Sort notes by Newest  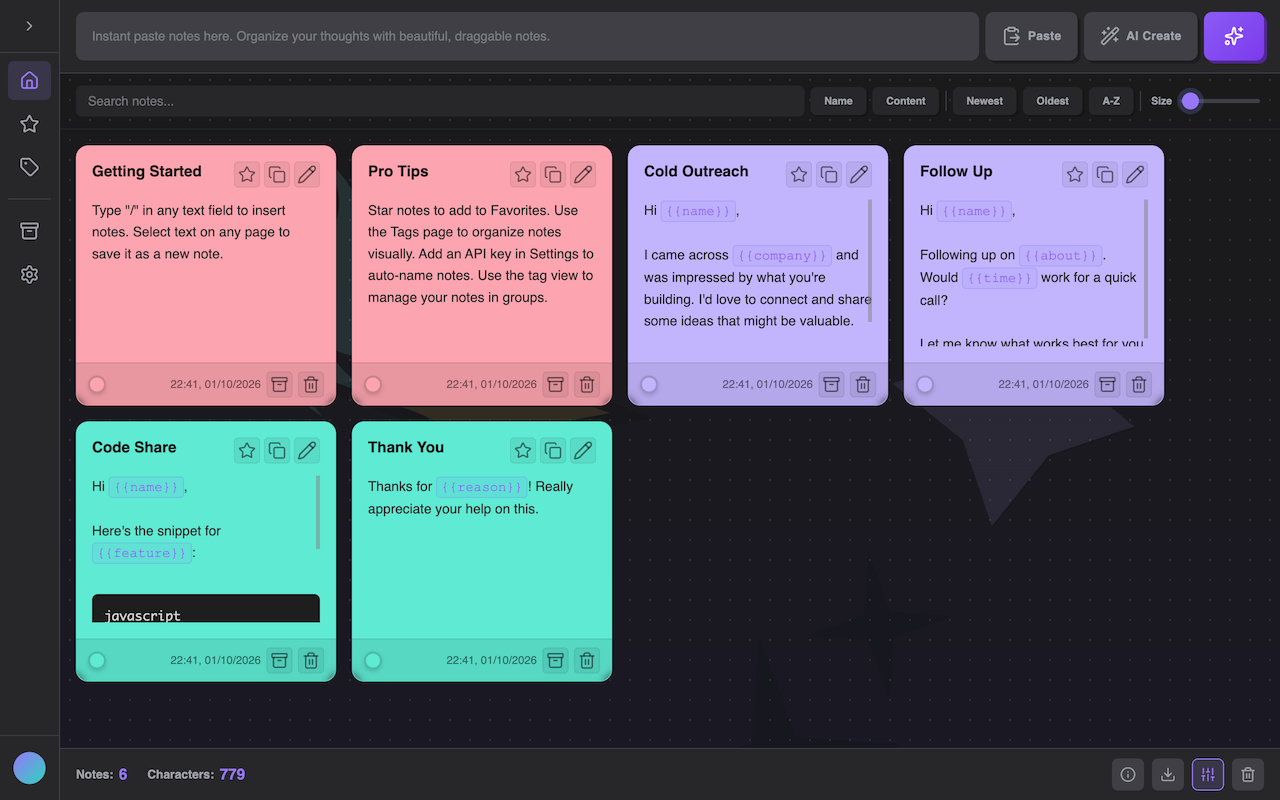(x=983, y=101)
